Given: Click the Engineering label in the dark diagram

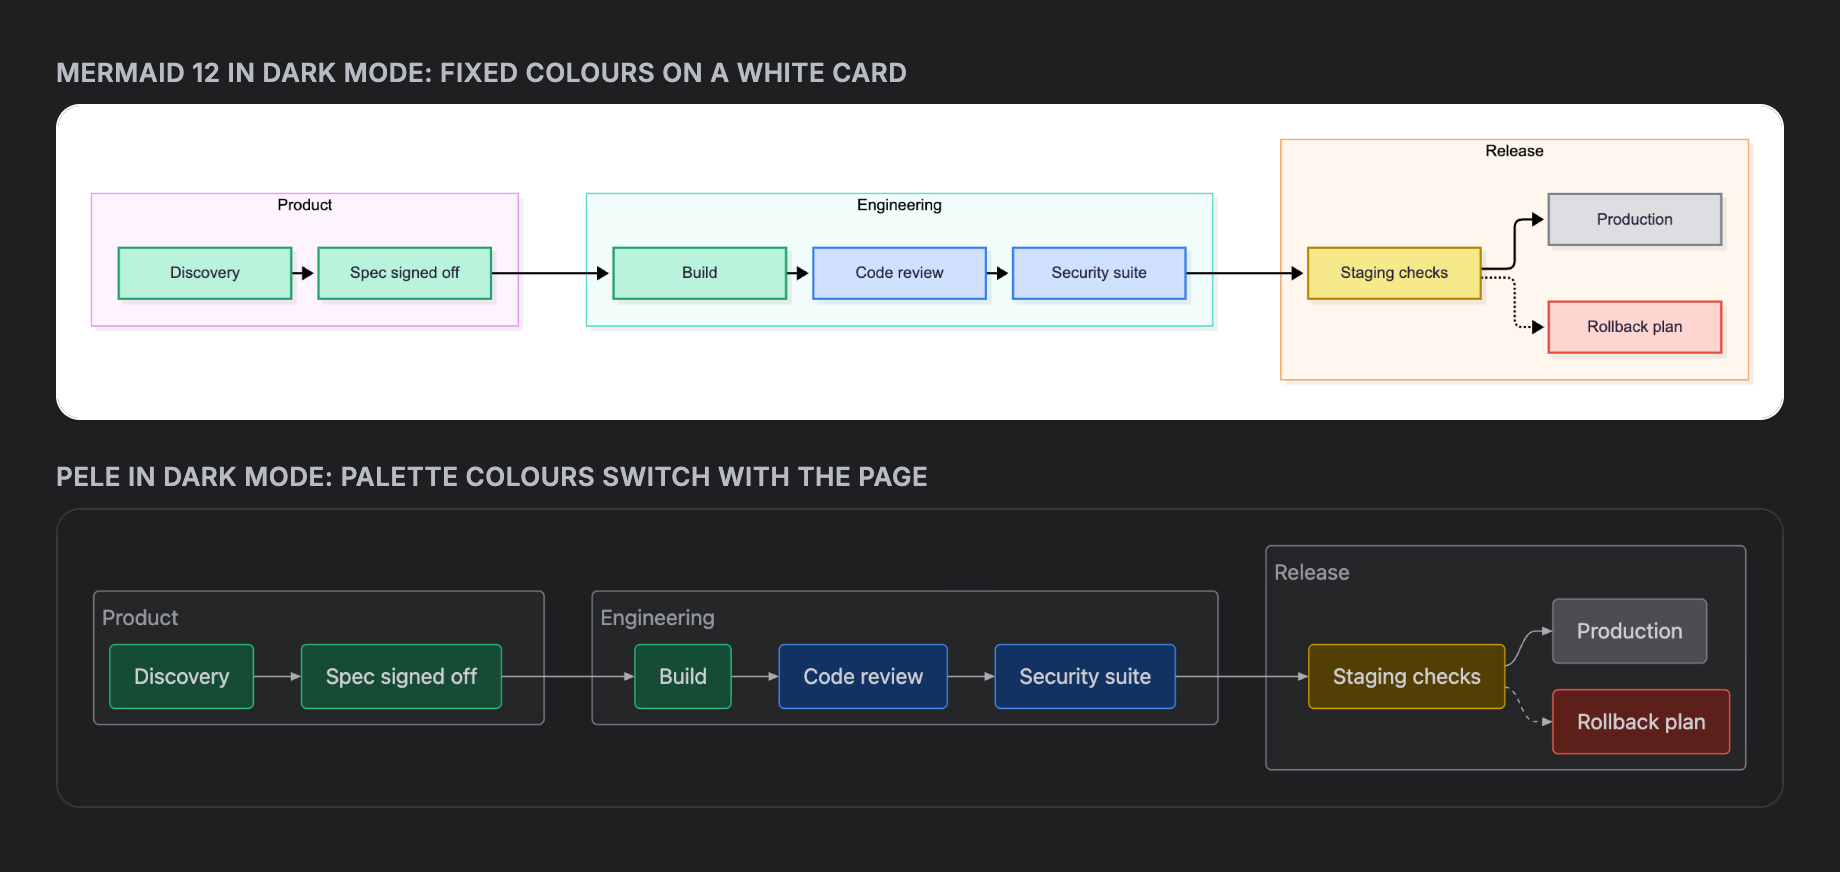Looking at the screenshot, I should click(657, 618).
